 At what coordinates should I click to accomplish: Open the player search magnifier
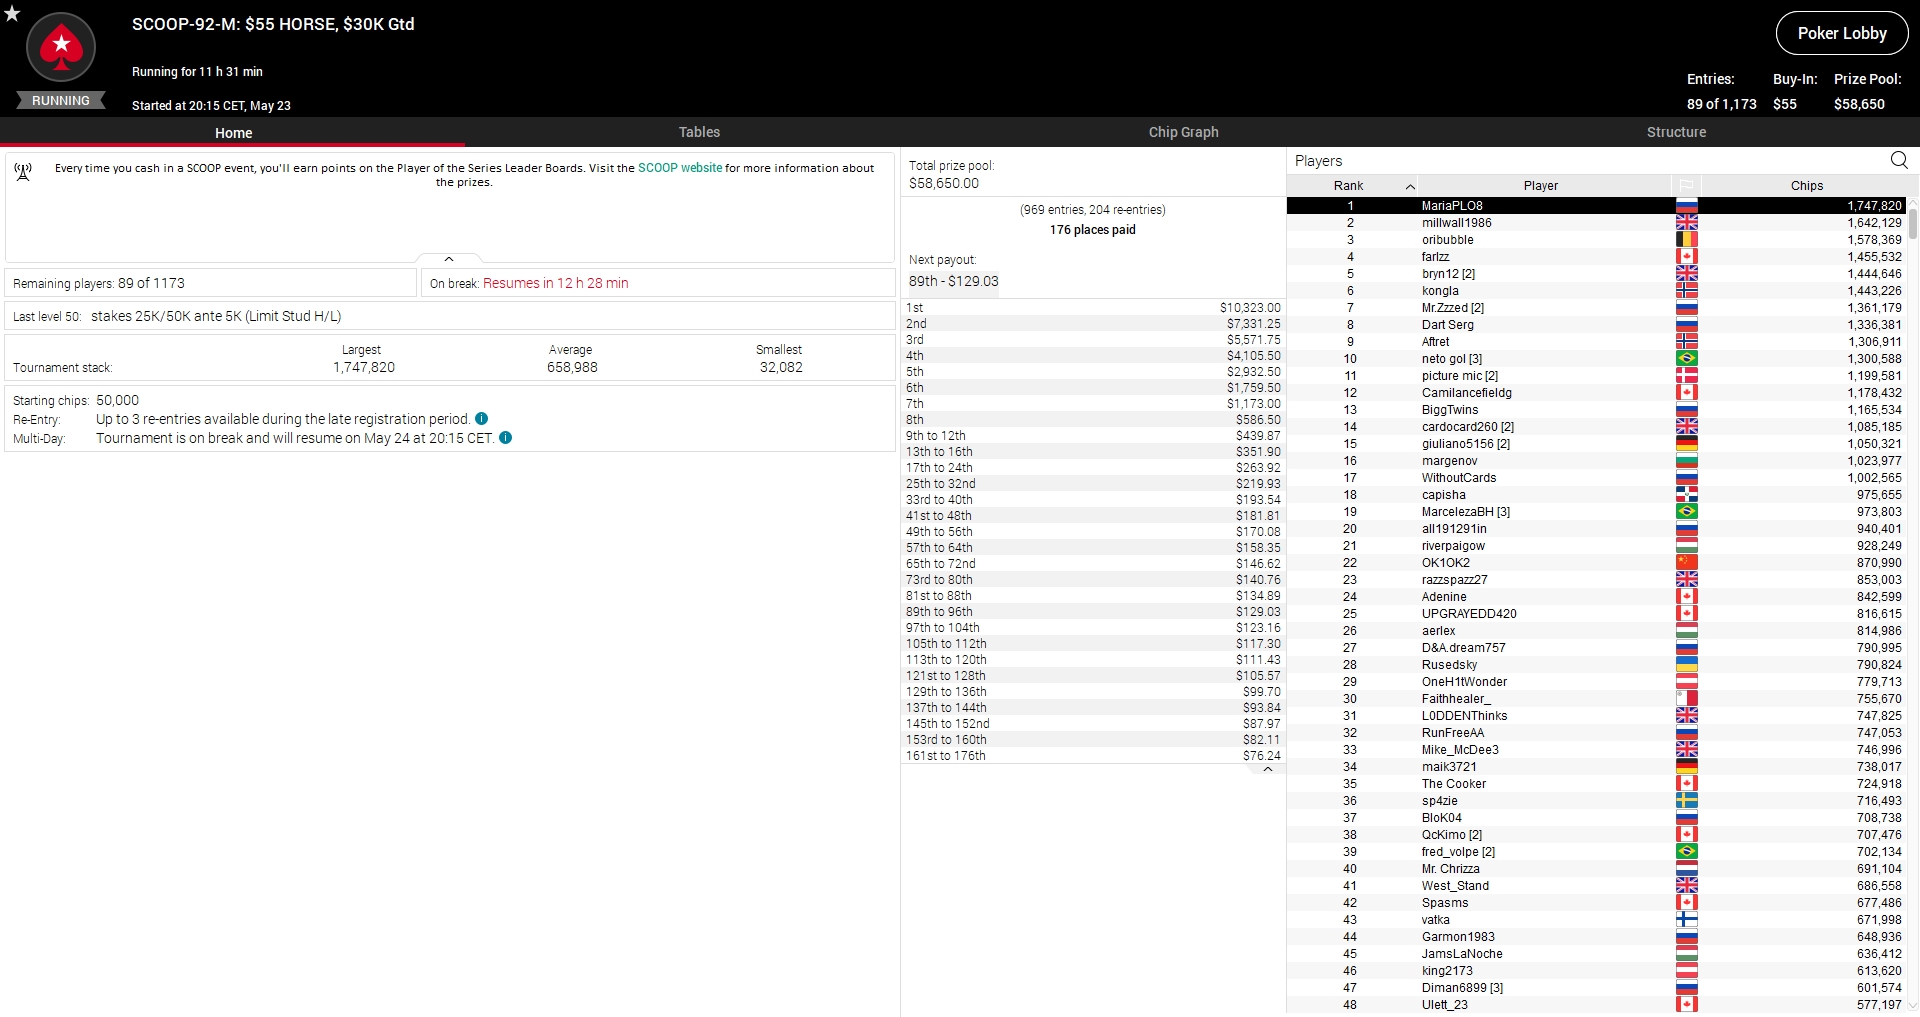(x=1899, y=160)
